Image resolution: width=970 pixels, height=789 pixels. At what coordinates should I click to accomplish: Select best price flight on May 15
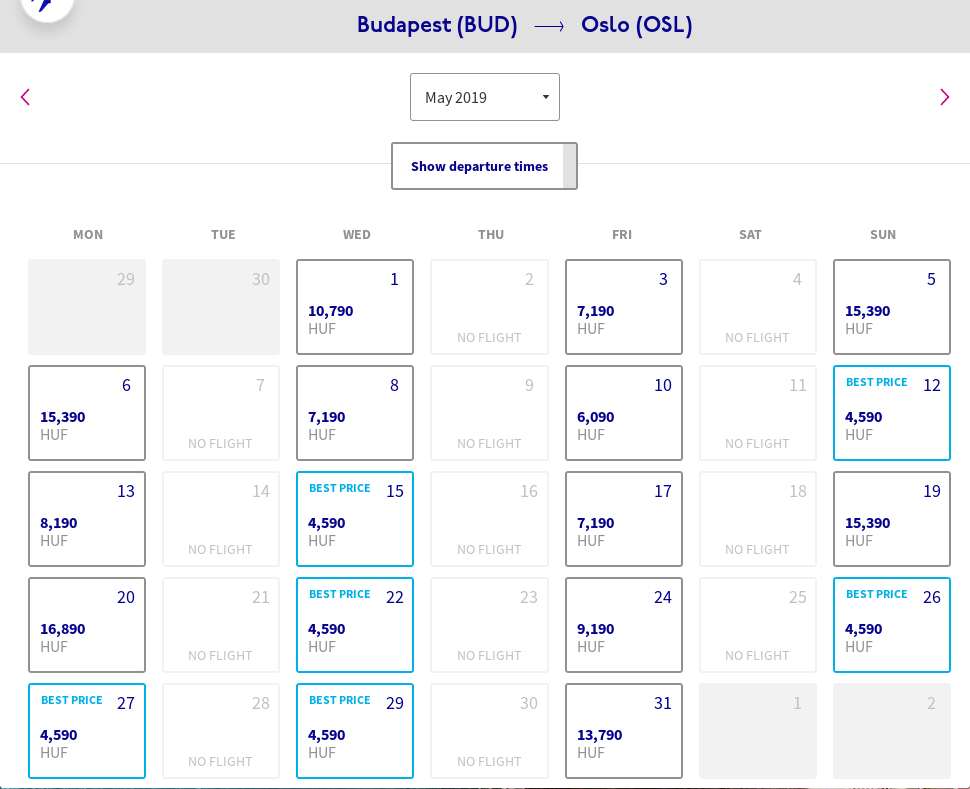coord(355,519)
